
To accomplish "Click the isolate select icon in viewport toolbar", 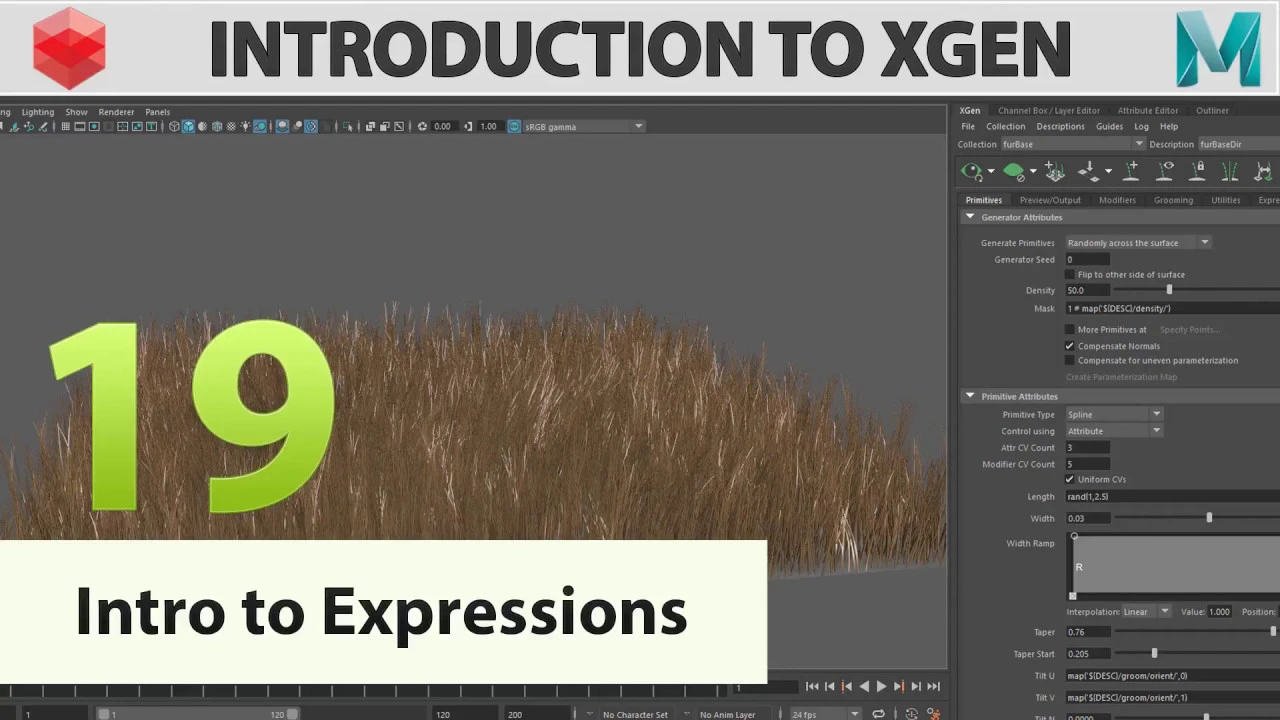I will [x=347, y=126].
